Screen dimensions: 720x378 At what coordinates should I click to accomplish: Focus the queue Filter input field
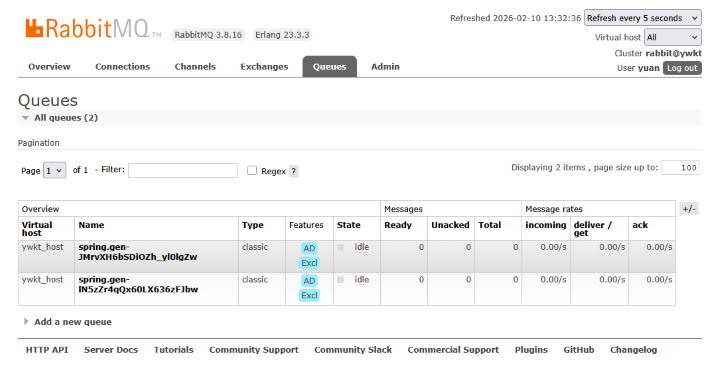[183, 170]
